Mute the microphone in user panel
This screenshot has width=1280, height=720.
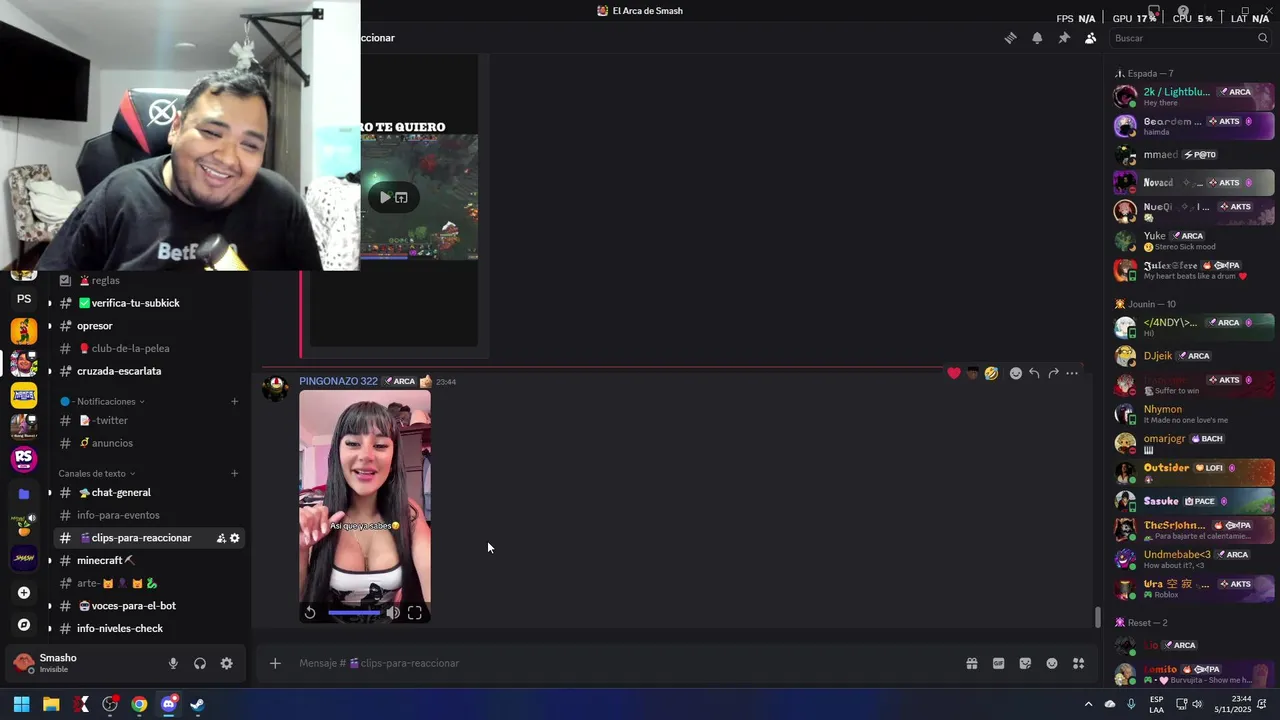point(173,663)
